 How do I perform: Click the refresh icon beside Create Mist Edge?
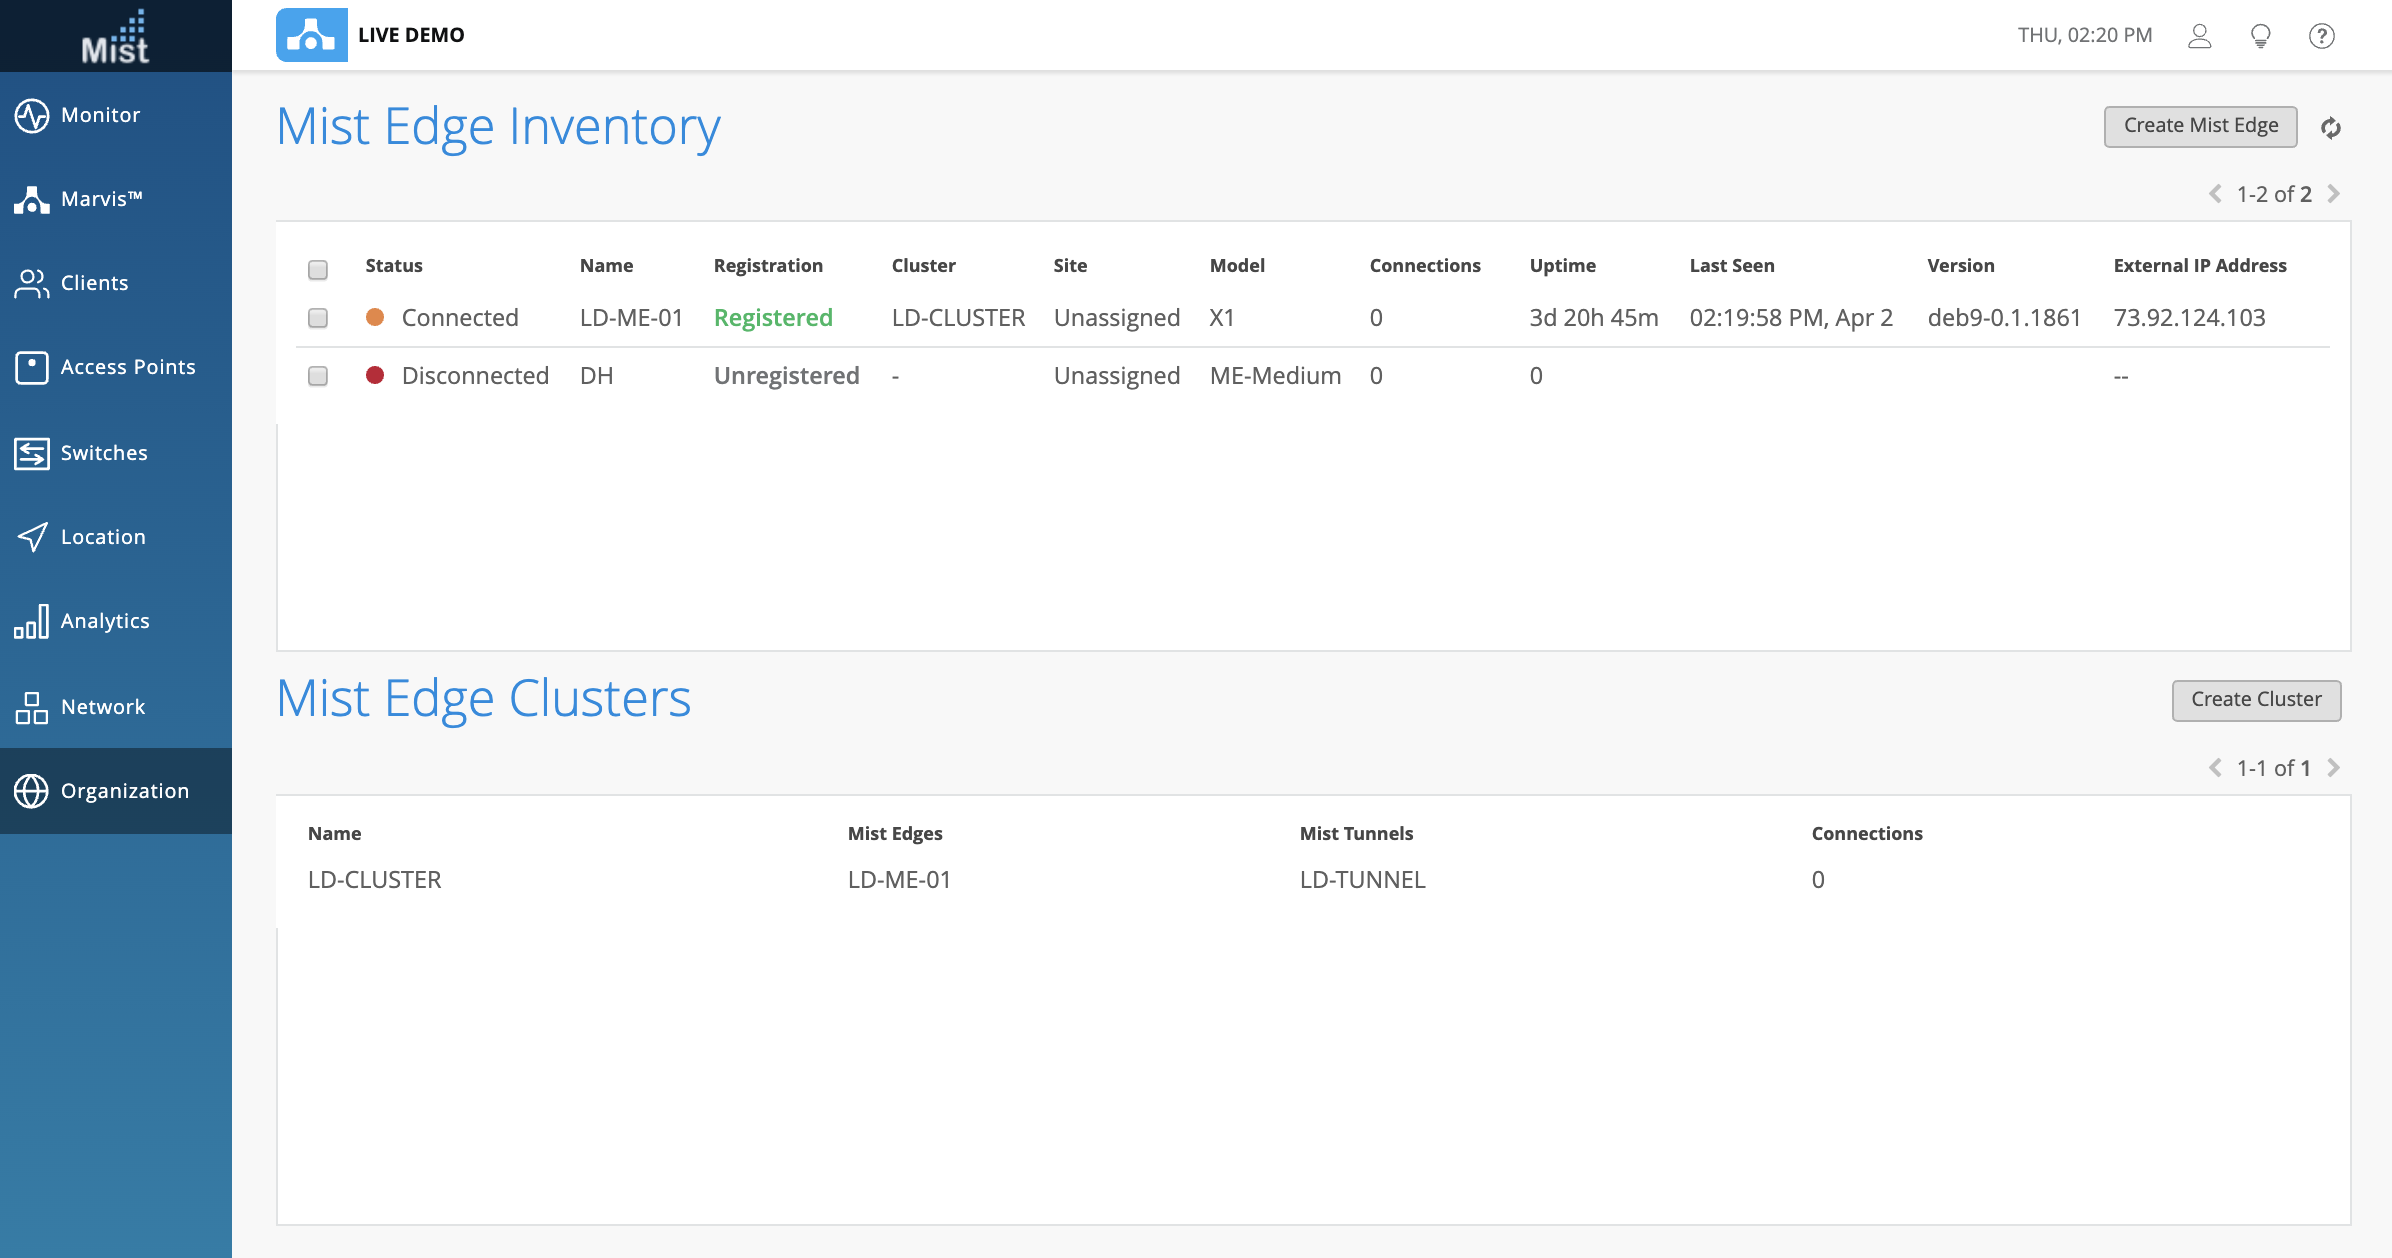tap(2331, 128)
